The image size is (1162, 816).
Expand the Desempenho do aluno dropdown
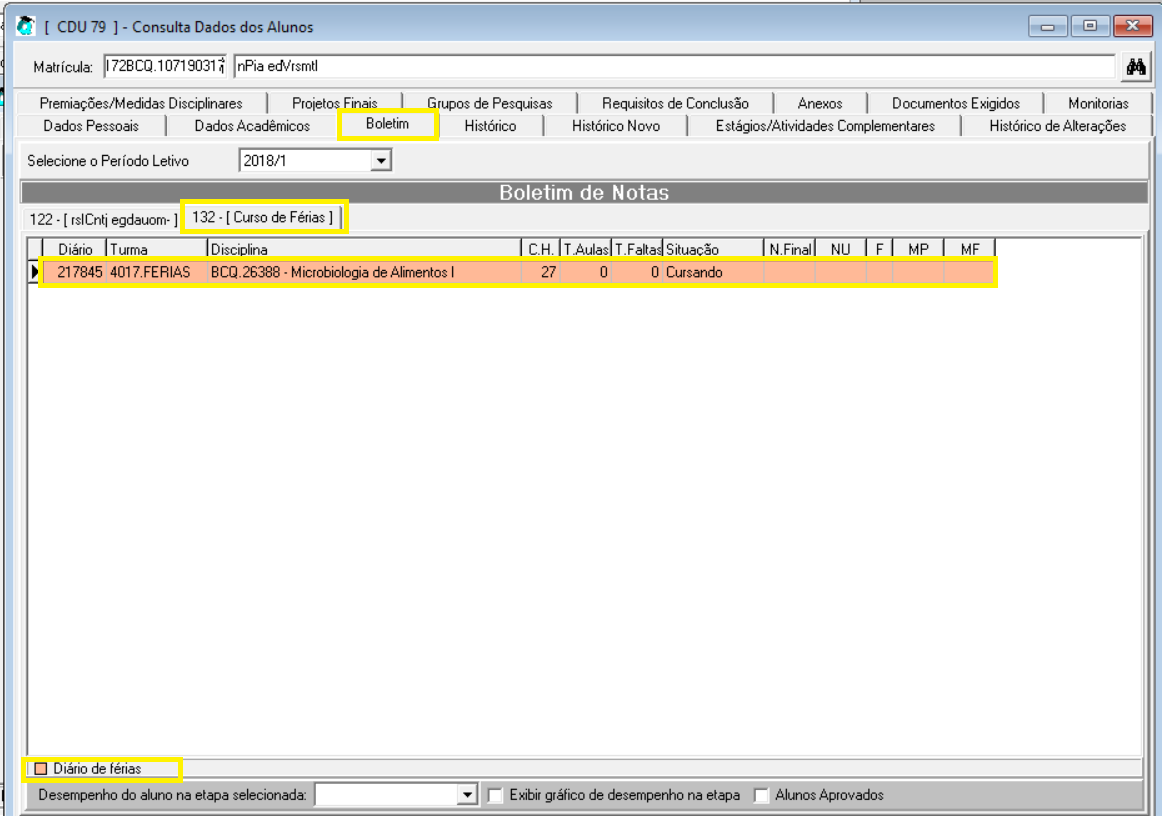tap(467, 796)
